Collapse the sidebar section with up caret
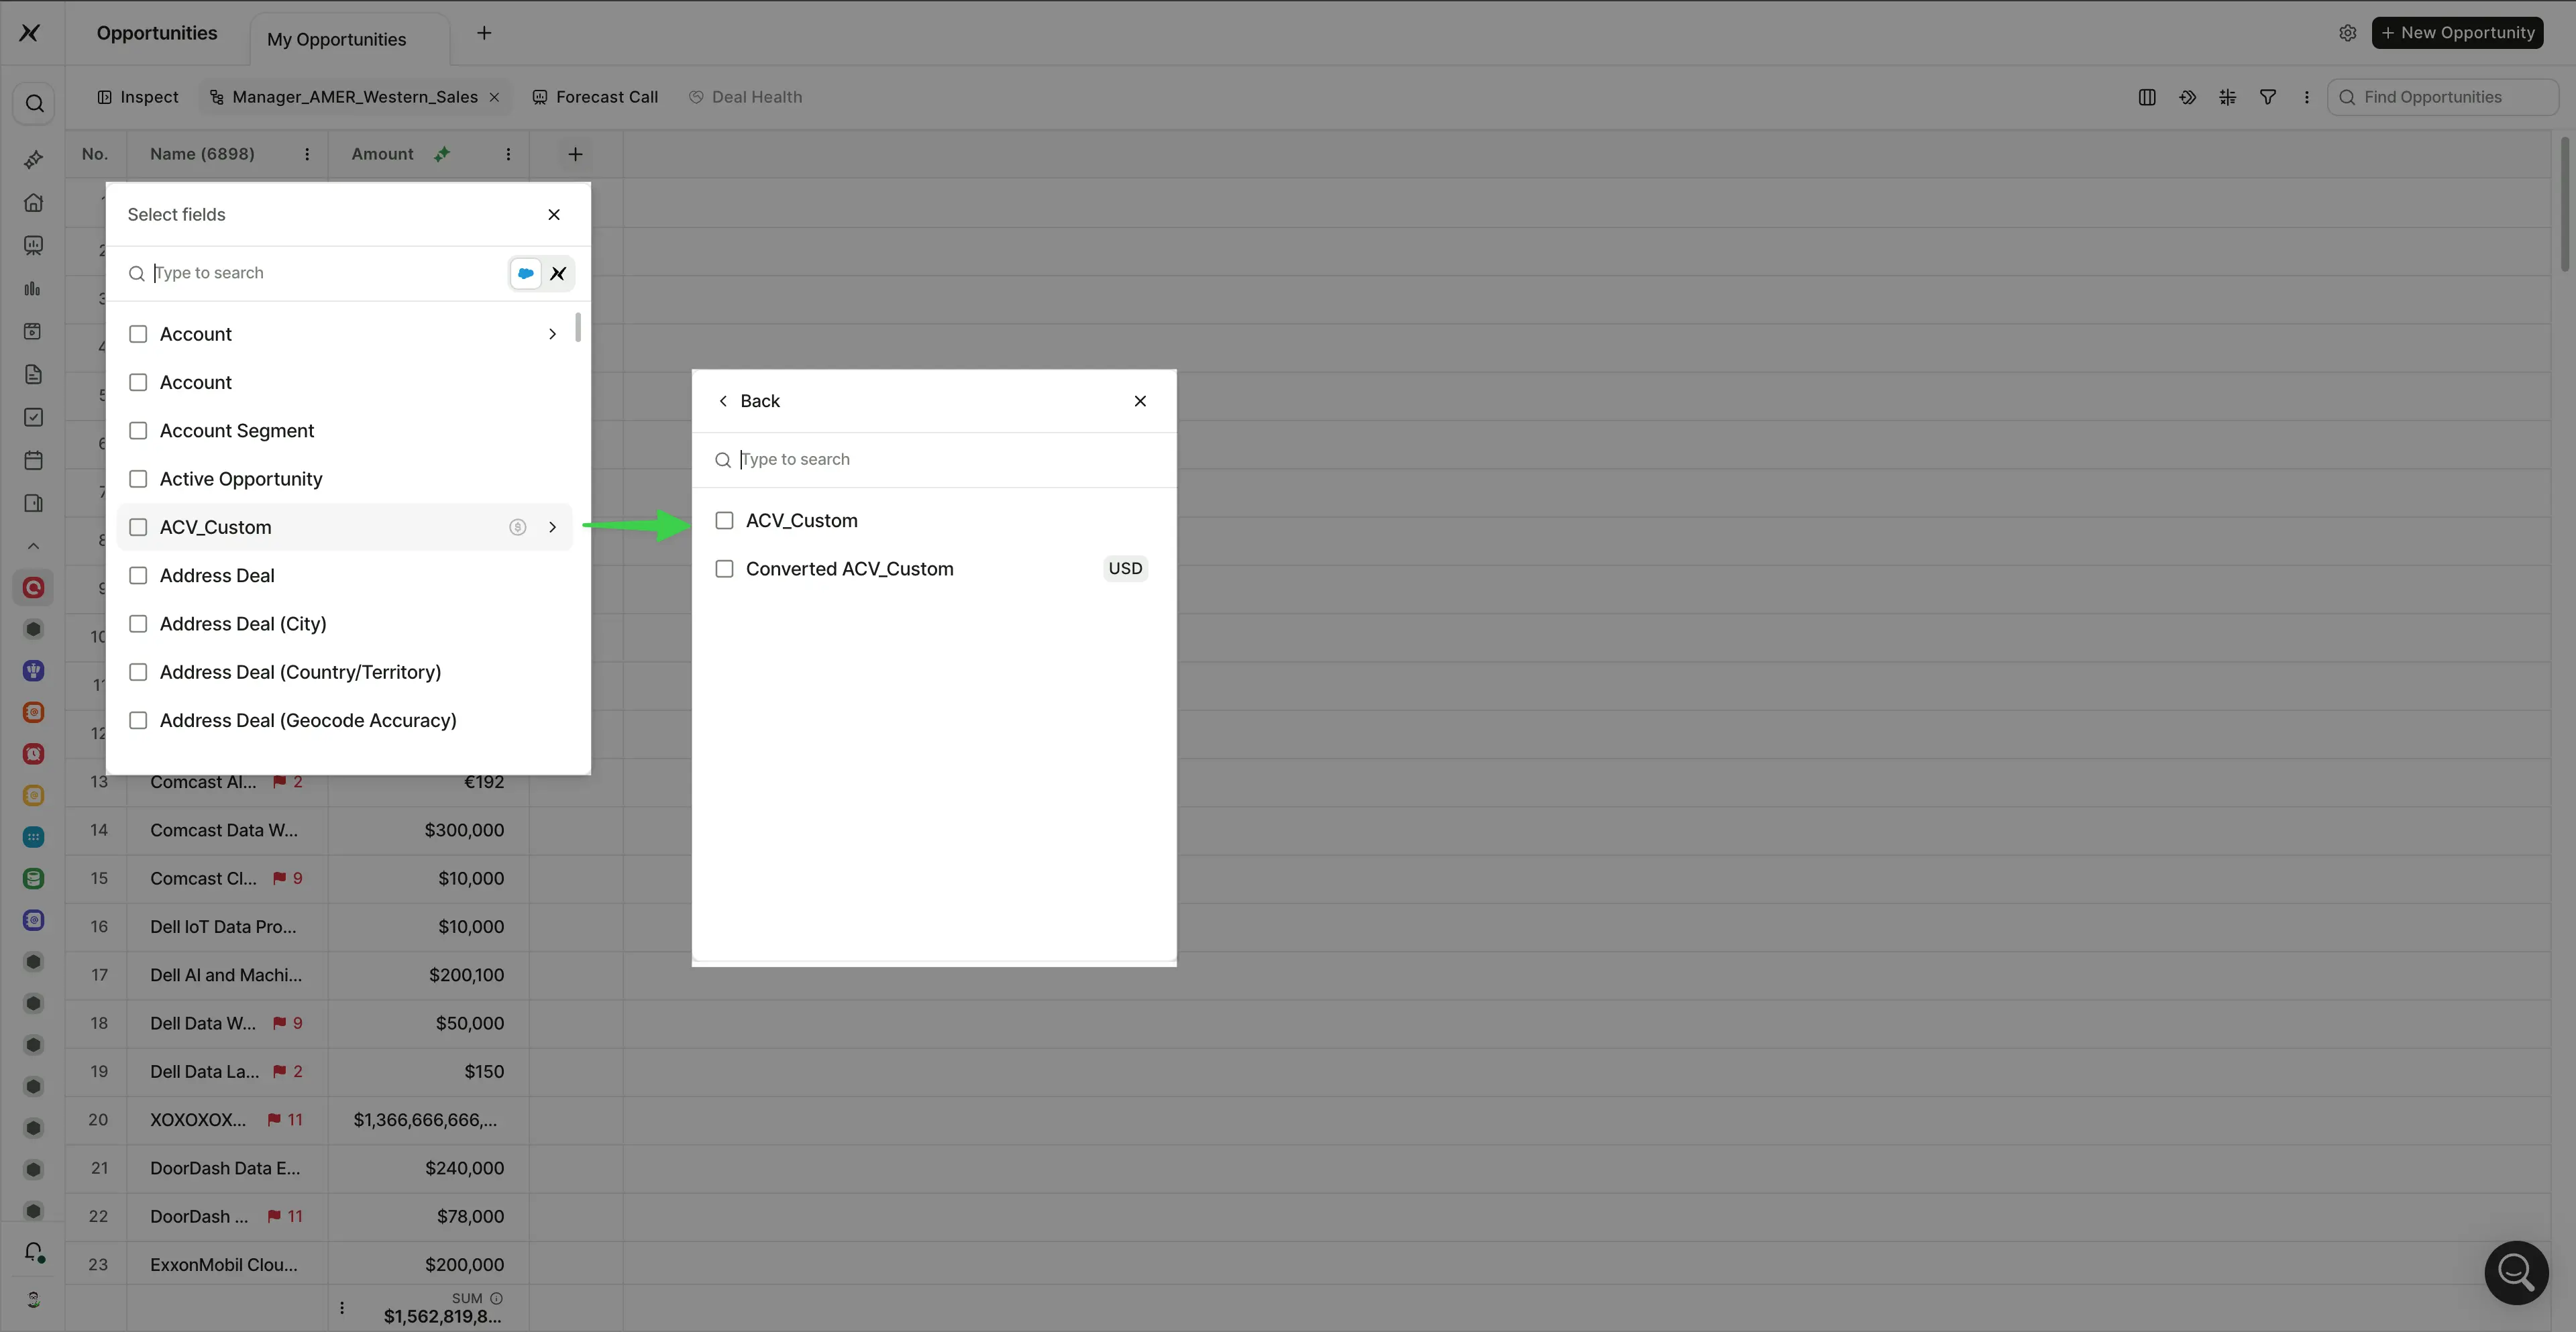Viewport: 2576px width, 1332px height. click(33, 546)
